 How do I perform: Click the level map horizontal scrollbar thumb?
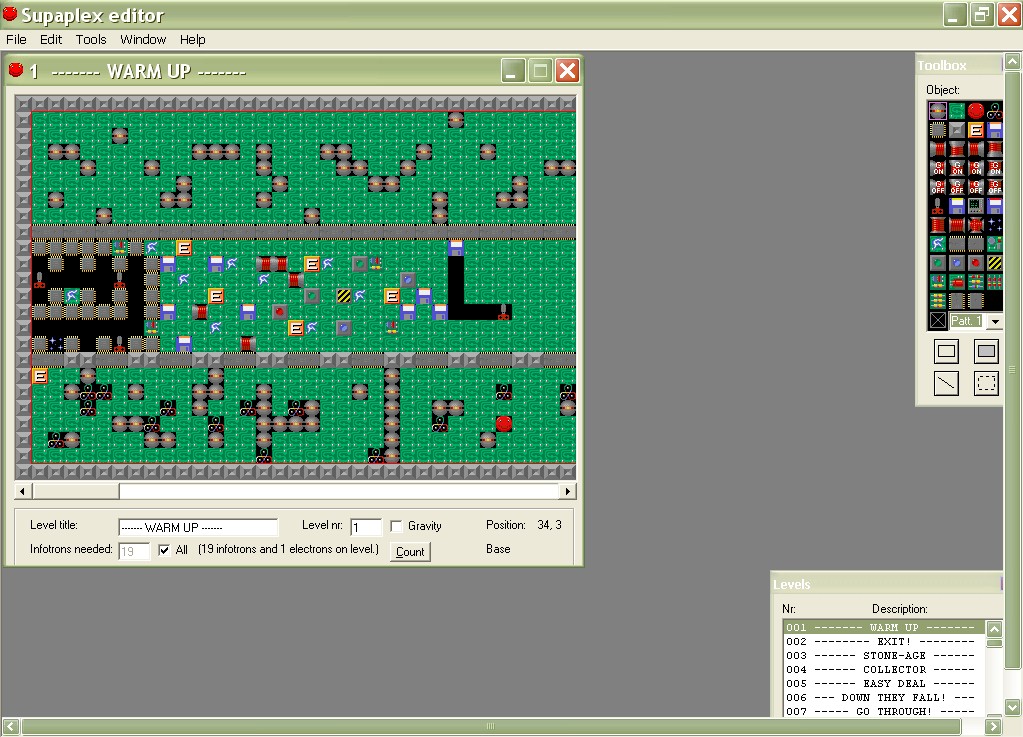76,491
